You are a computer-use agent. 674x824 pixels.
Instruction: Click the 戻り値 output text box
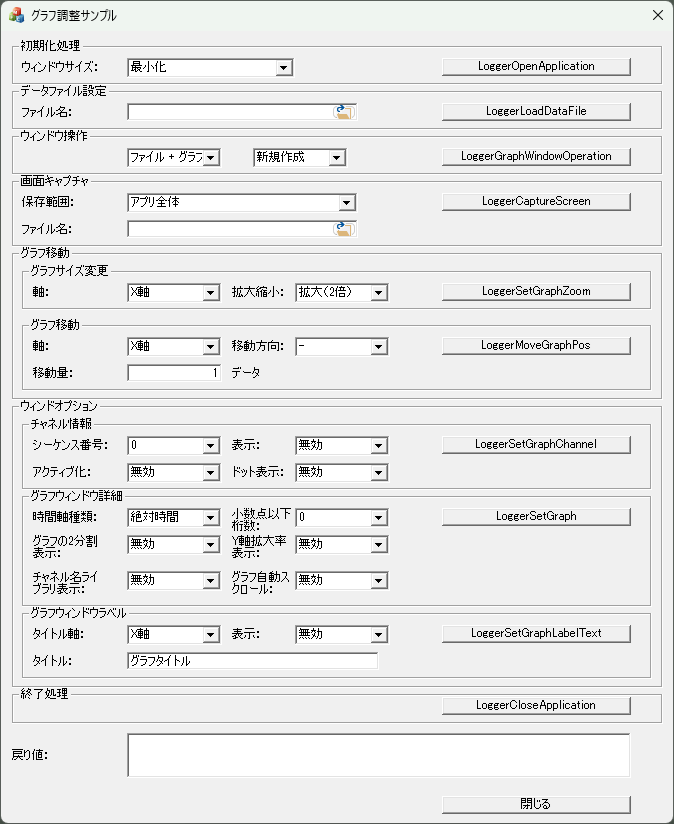378,755
